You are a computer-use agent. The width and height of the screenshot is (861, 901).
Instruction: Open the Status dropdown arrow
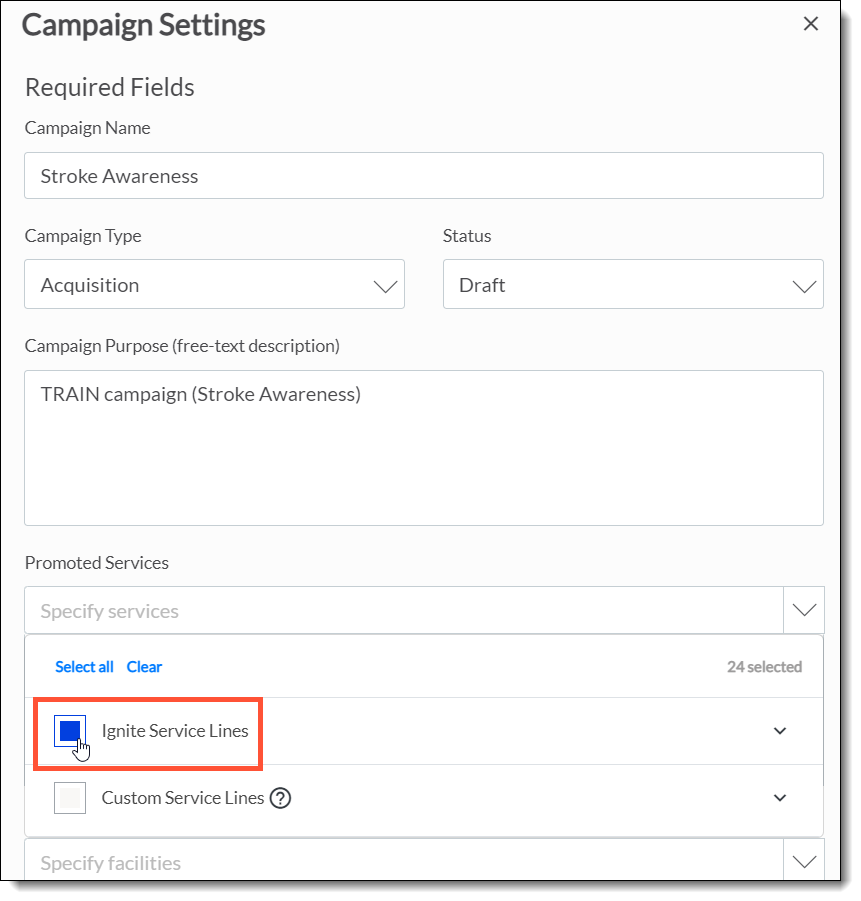coord(804,285)
